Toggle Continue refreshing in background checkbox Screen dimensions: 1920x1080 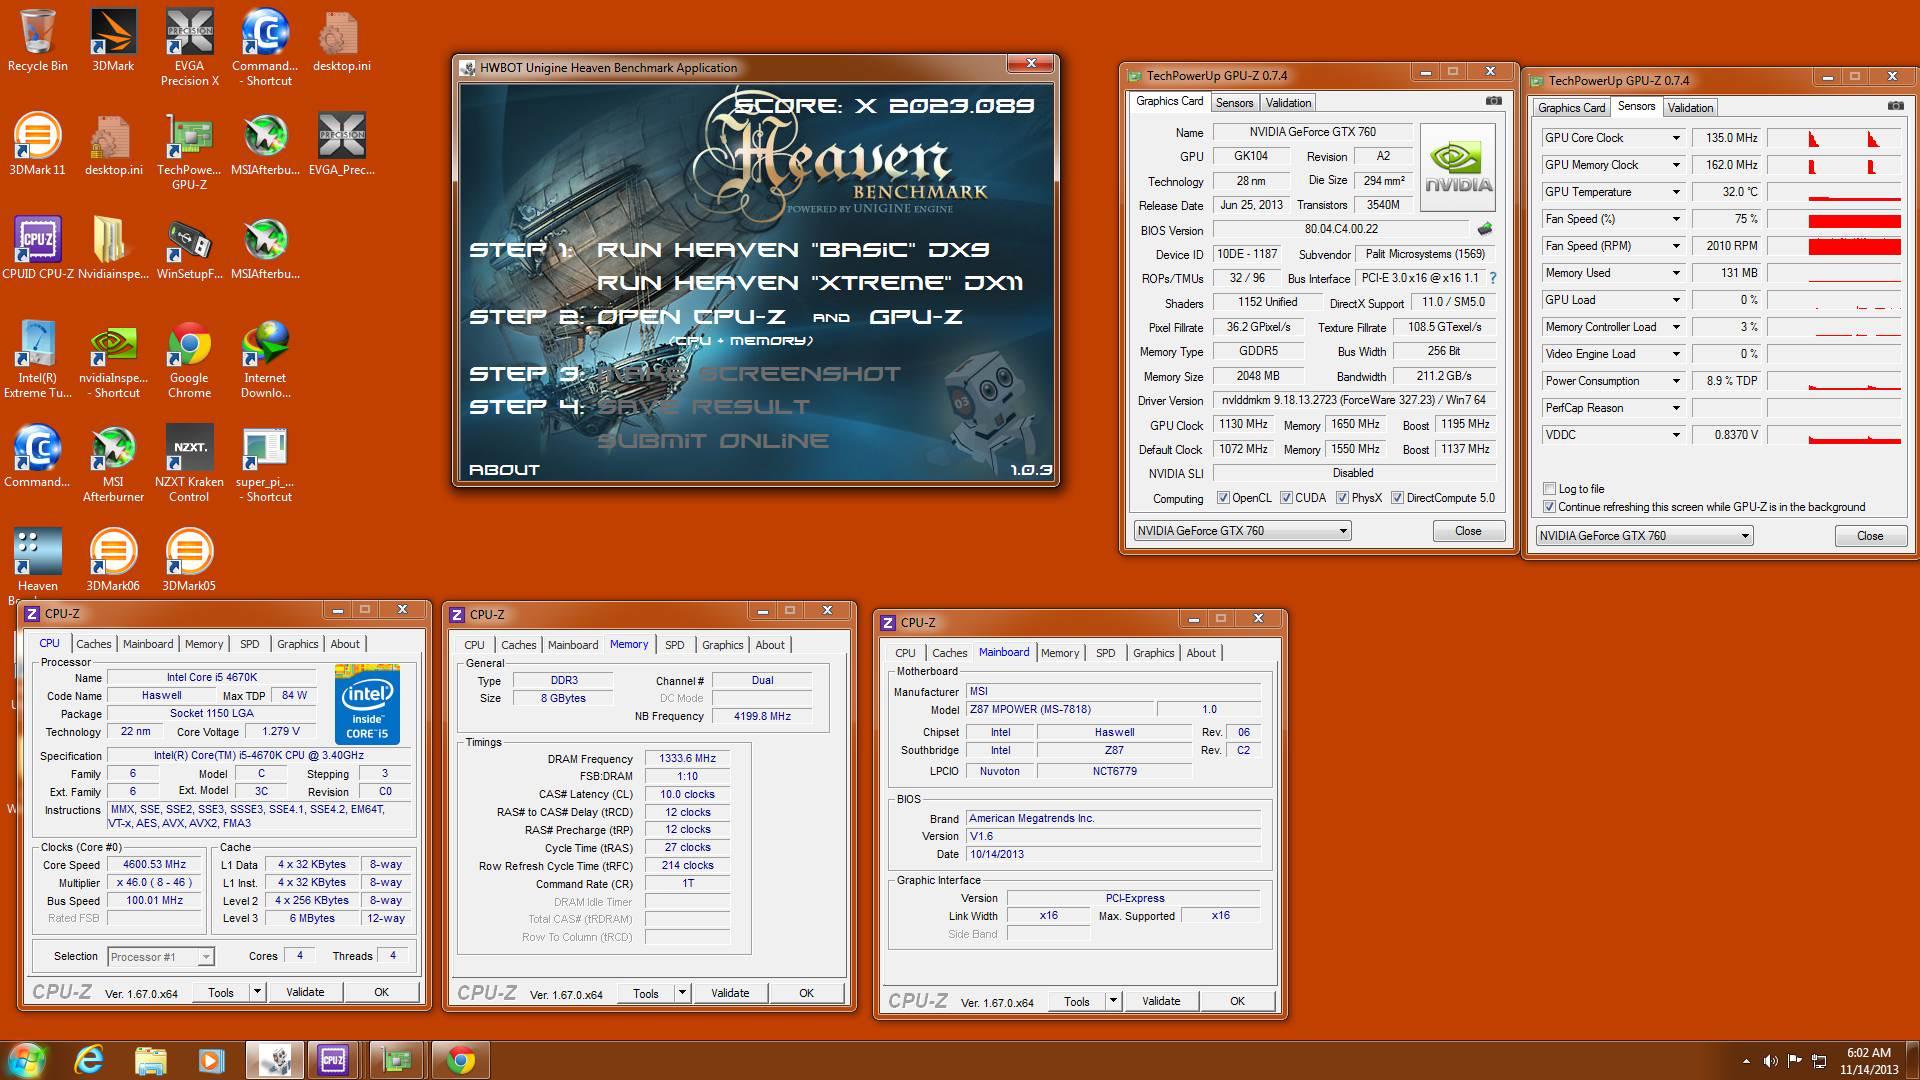point(1549,507)
